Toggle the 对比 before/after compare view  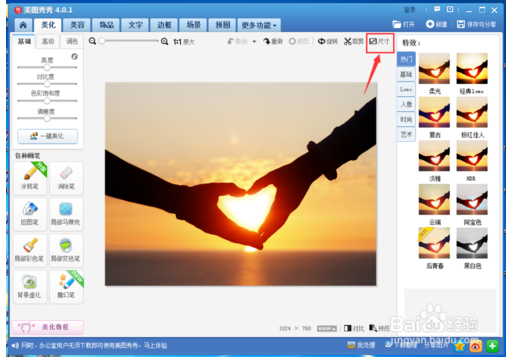pyautogui.click(x=354, y=328)
